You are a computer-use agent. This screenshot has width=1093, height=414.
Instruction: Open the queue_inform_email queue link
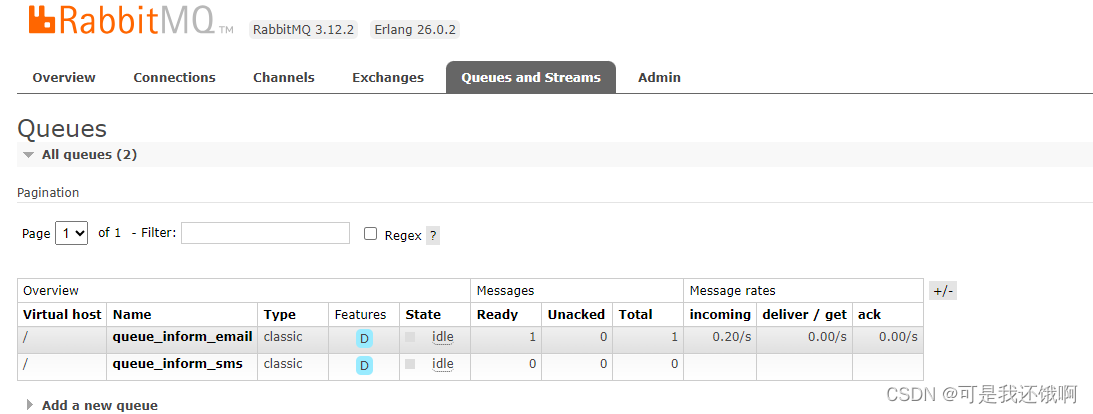pos(183,337)
